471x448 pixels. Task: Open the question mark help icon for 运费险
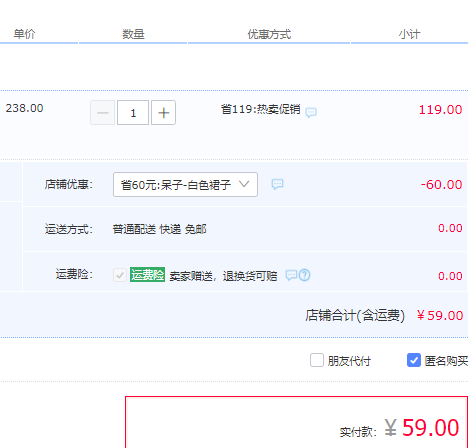point(304,275)
